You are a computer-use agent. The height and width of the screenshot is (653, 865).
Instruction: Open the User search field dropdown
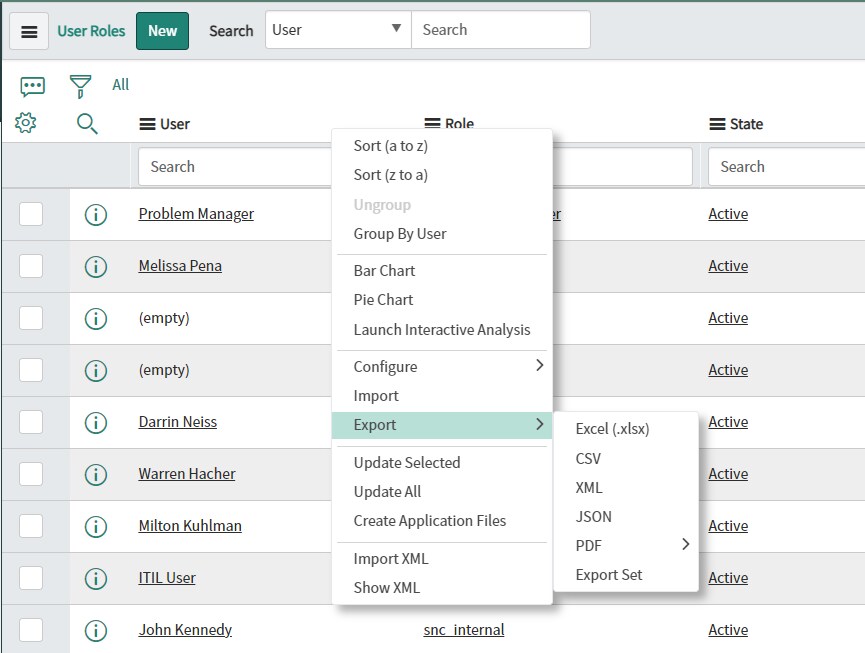coord(338,30)
